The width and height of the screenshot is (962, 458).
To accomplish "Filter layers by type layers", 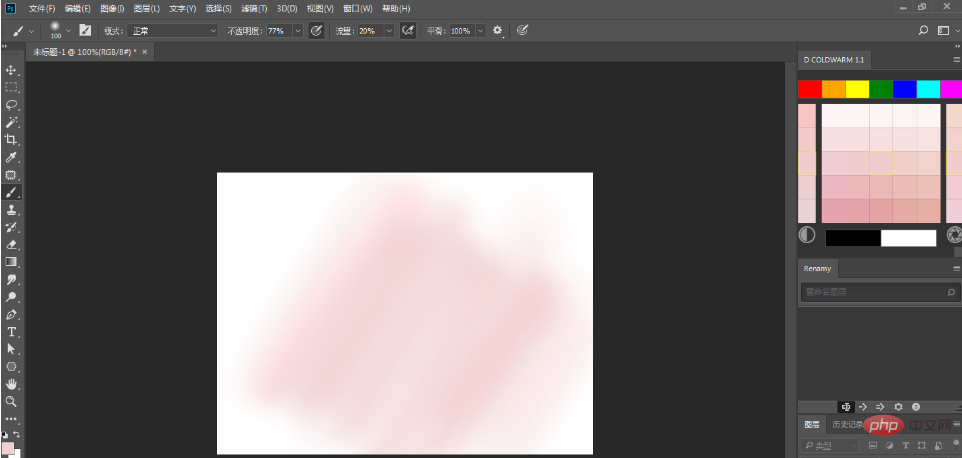I will [906, 445].
